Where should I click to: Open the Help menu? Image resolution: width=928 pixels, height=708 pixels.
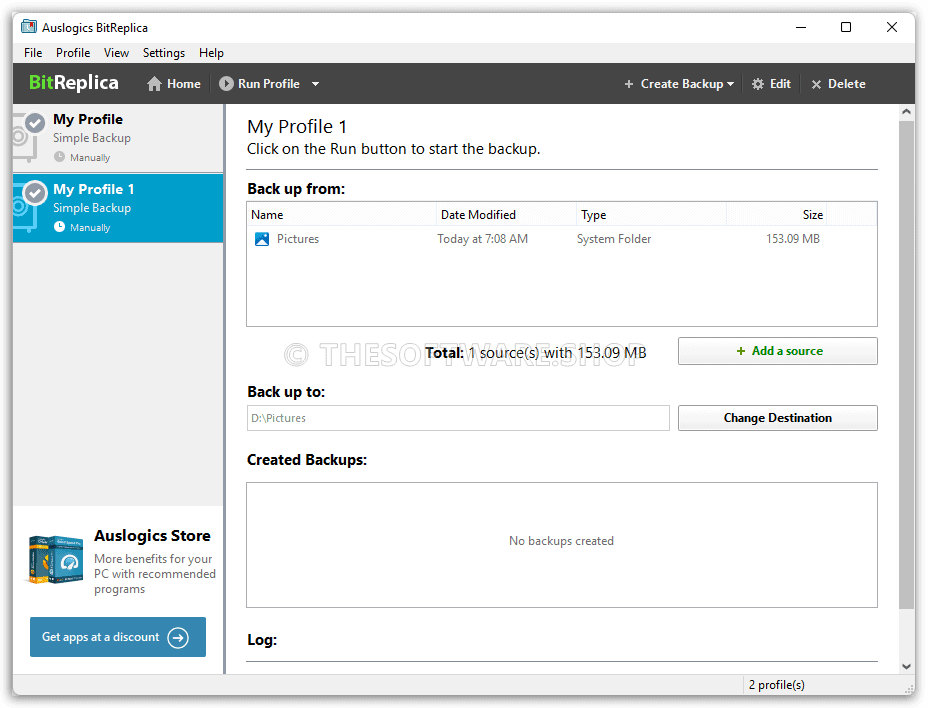(211, 53)
